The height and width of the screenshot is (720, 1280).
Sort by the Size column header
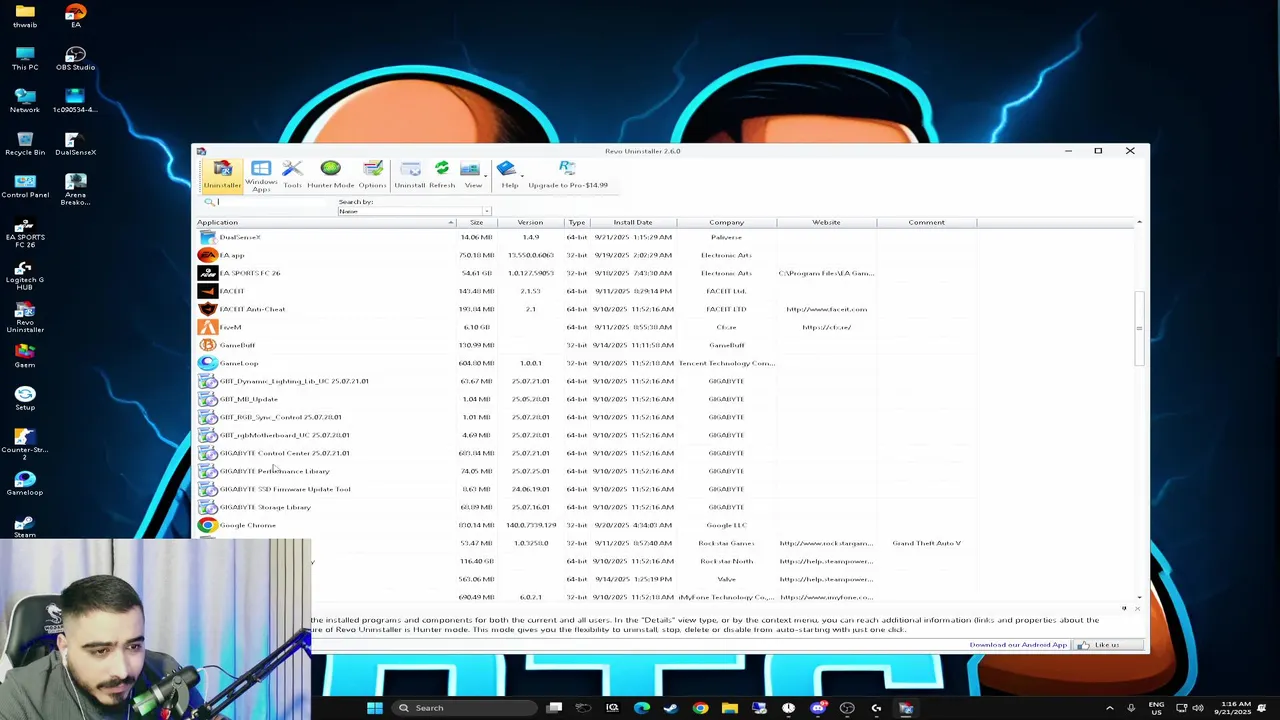477,222
